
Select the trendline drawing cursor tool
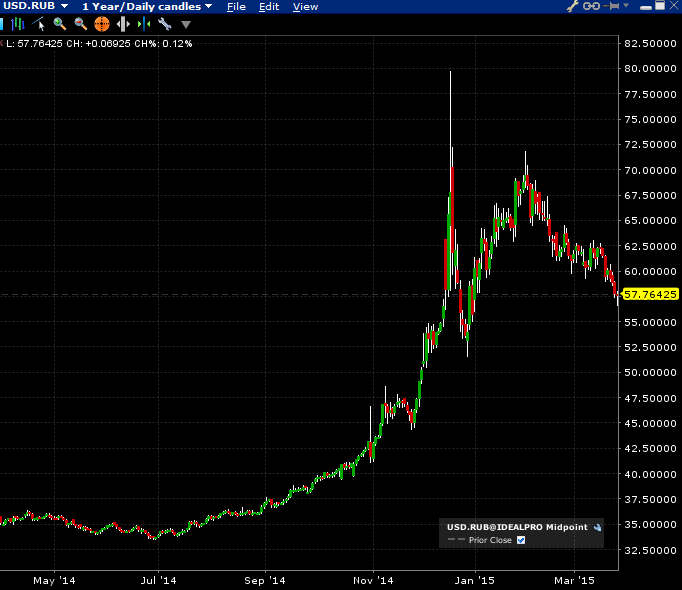click(x=38, y=24)
